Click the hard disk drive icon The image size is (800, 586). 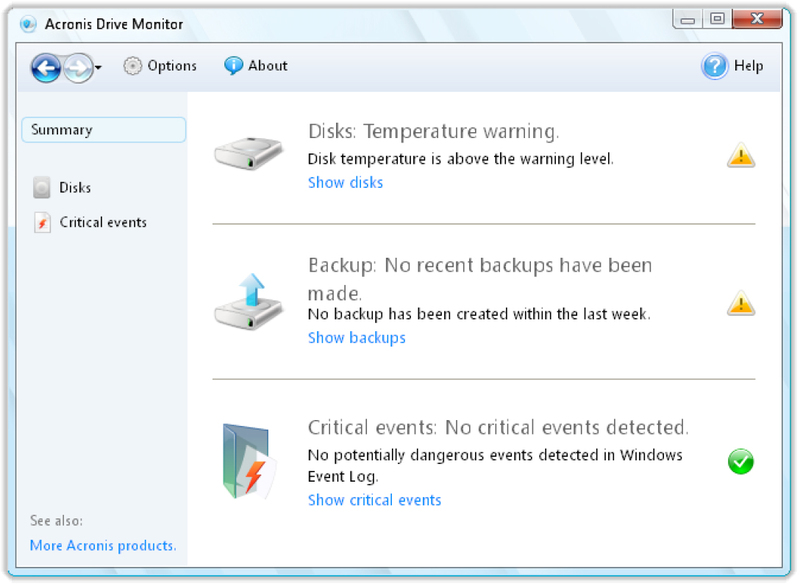coord(249,153)
